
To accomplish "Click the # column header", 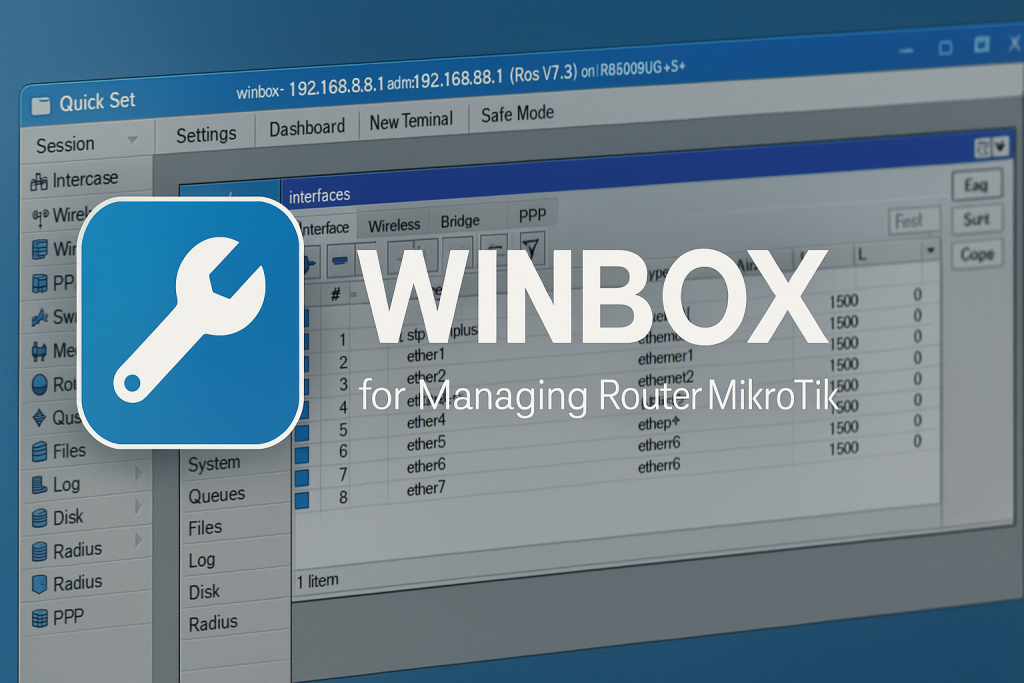I will 335,294.
